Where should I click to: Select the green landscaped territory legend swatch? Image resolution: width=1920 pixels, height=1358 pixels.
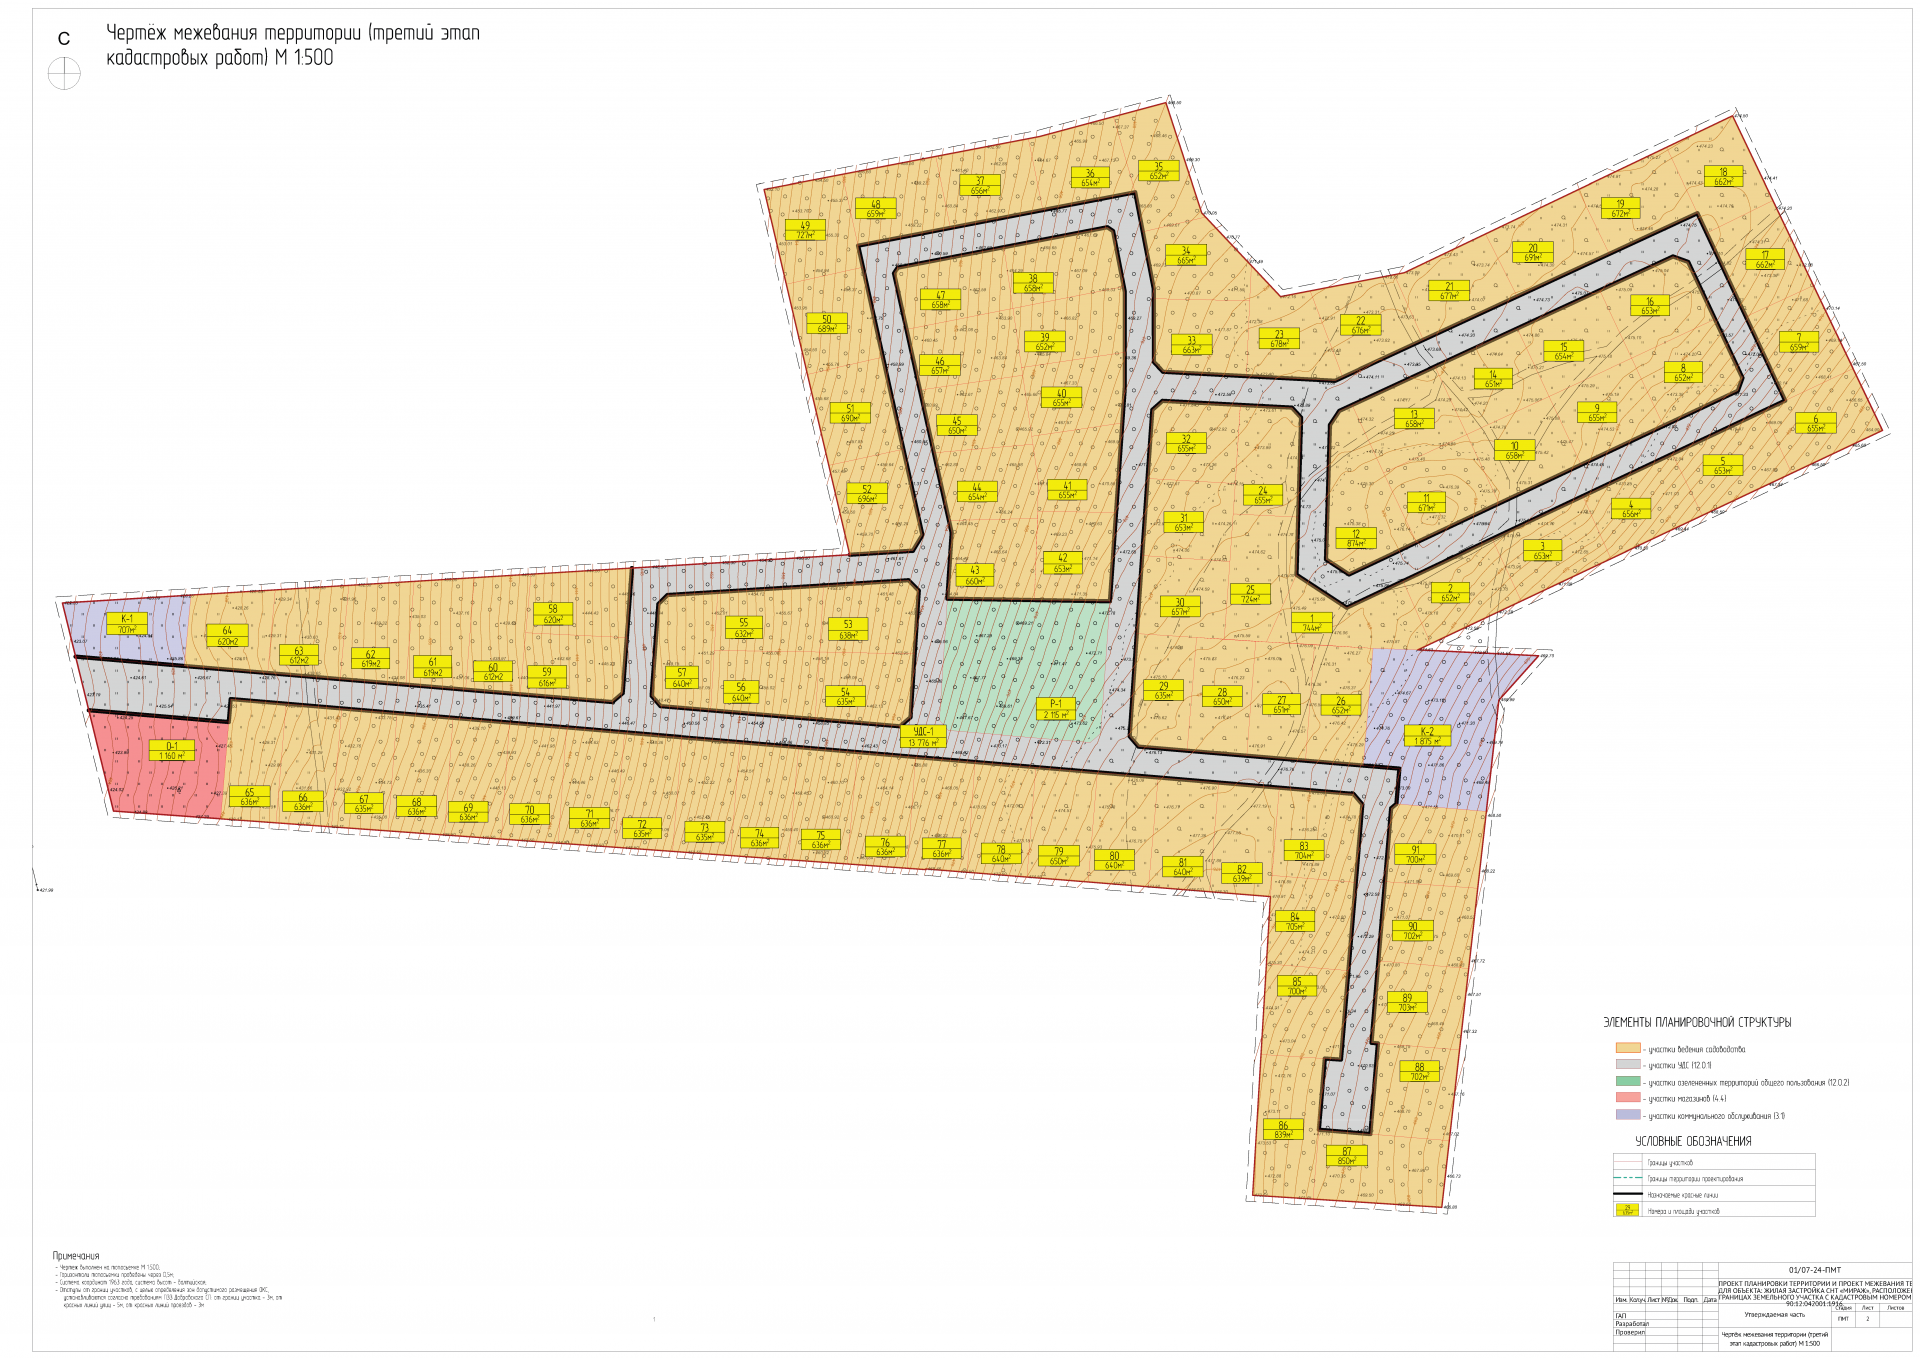coord(1628,1081)
